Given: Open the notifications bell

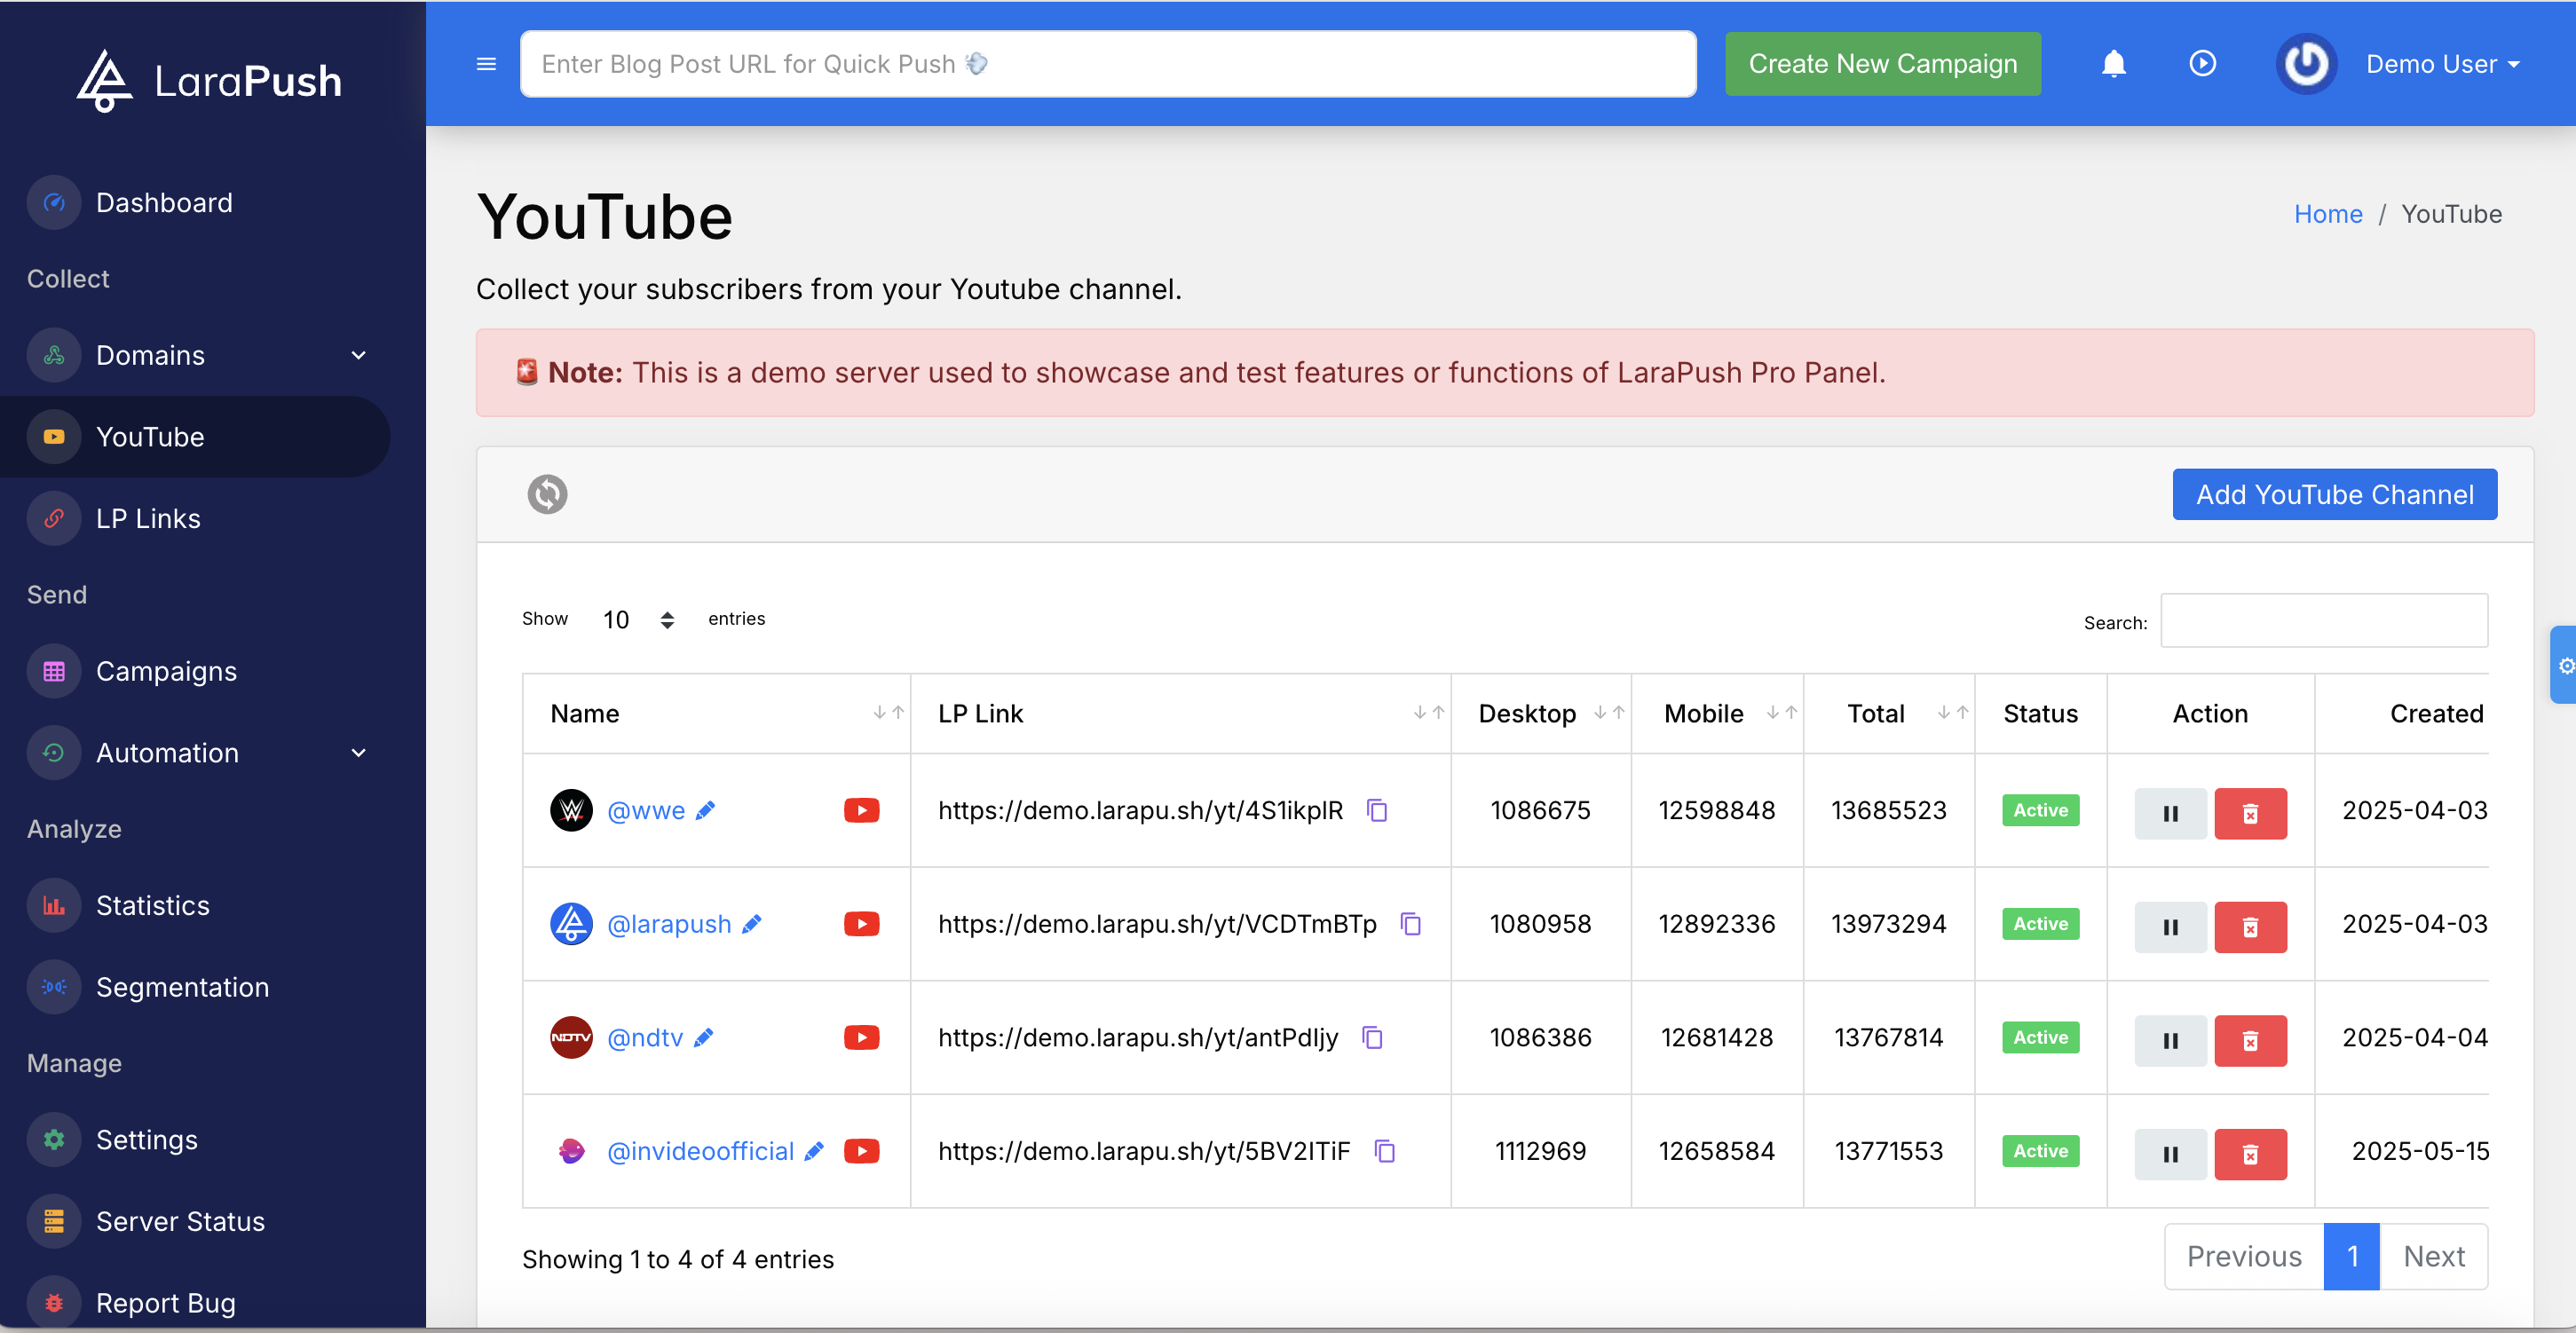Looking at the screenshot, I should pyautogui.click(x=2113, y=64).
